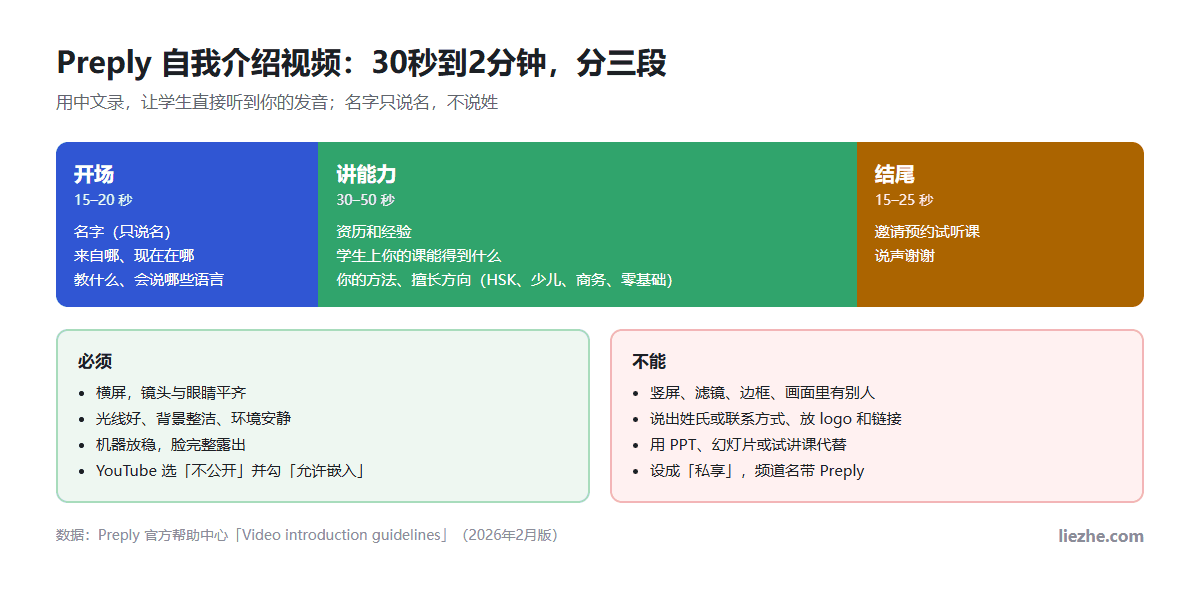1200x590 pixels.
Task: Select the green "讲能力" section heading
Action: pos(366,174)
